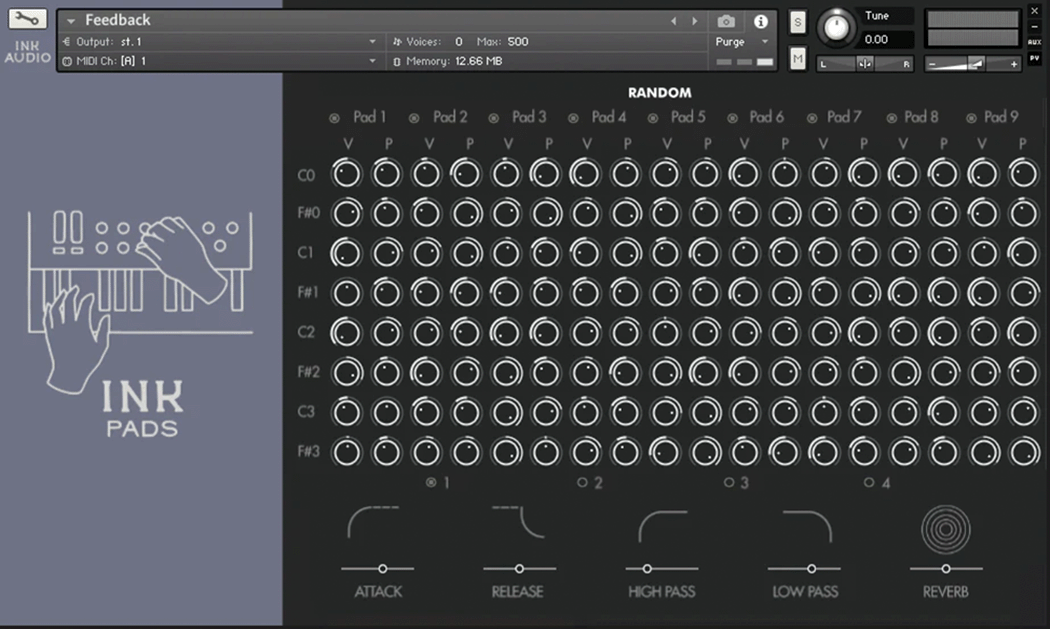The width and height of the screenshot is (1050, 629).
Task: Open the instrument info icon
Action: (x=761, y=21)
